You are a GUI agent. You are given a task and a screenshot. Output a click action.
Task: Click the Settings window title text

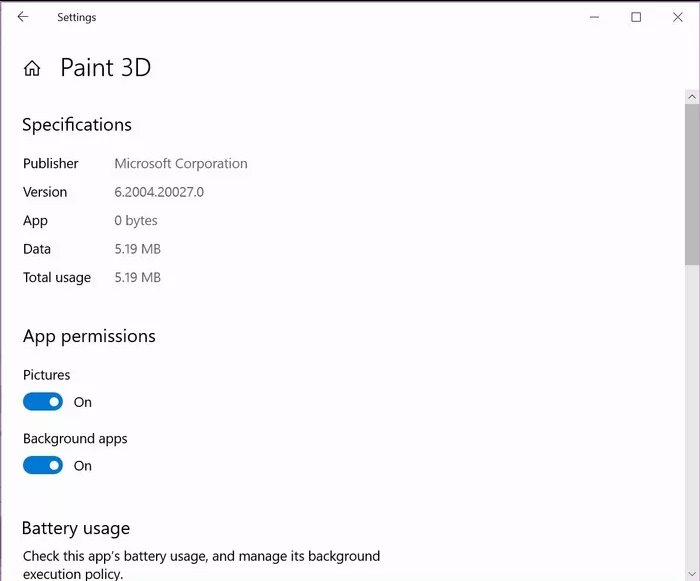[76, 17]
